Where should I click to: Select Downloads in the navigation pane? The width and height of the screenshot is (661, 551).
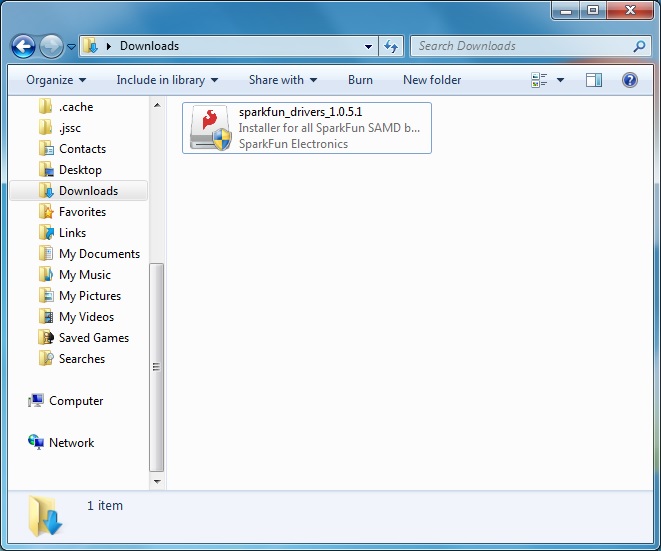click(x=78, y=191)
